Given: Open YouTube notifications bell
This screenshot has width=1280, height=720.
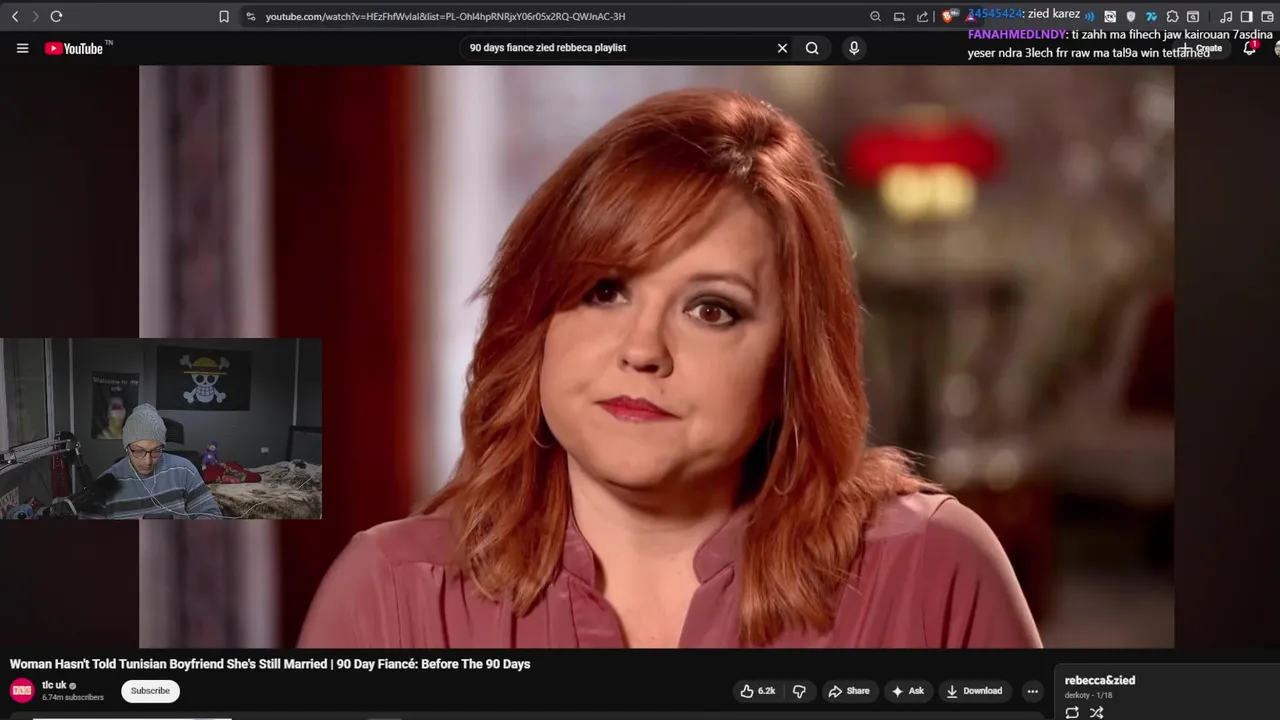Looking at the screenshot, I should [x=1250, y=48].
